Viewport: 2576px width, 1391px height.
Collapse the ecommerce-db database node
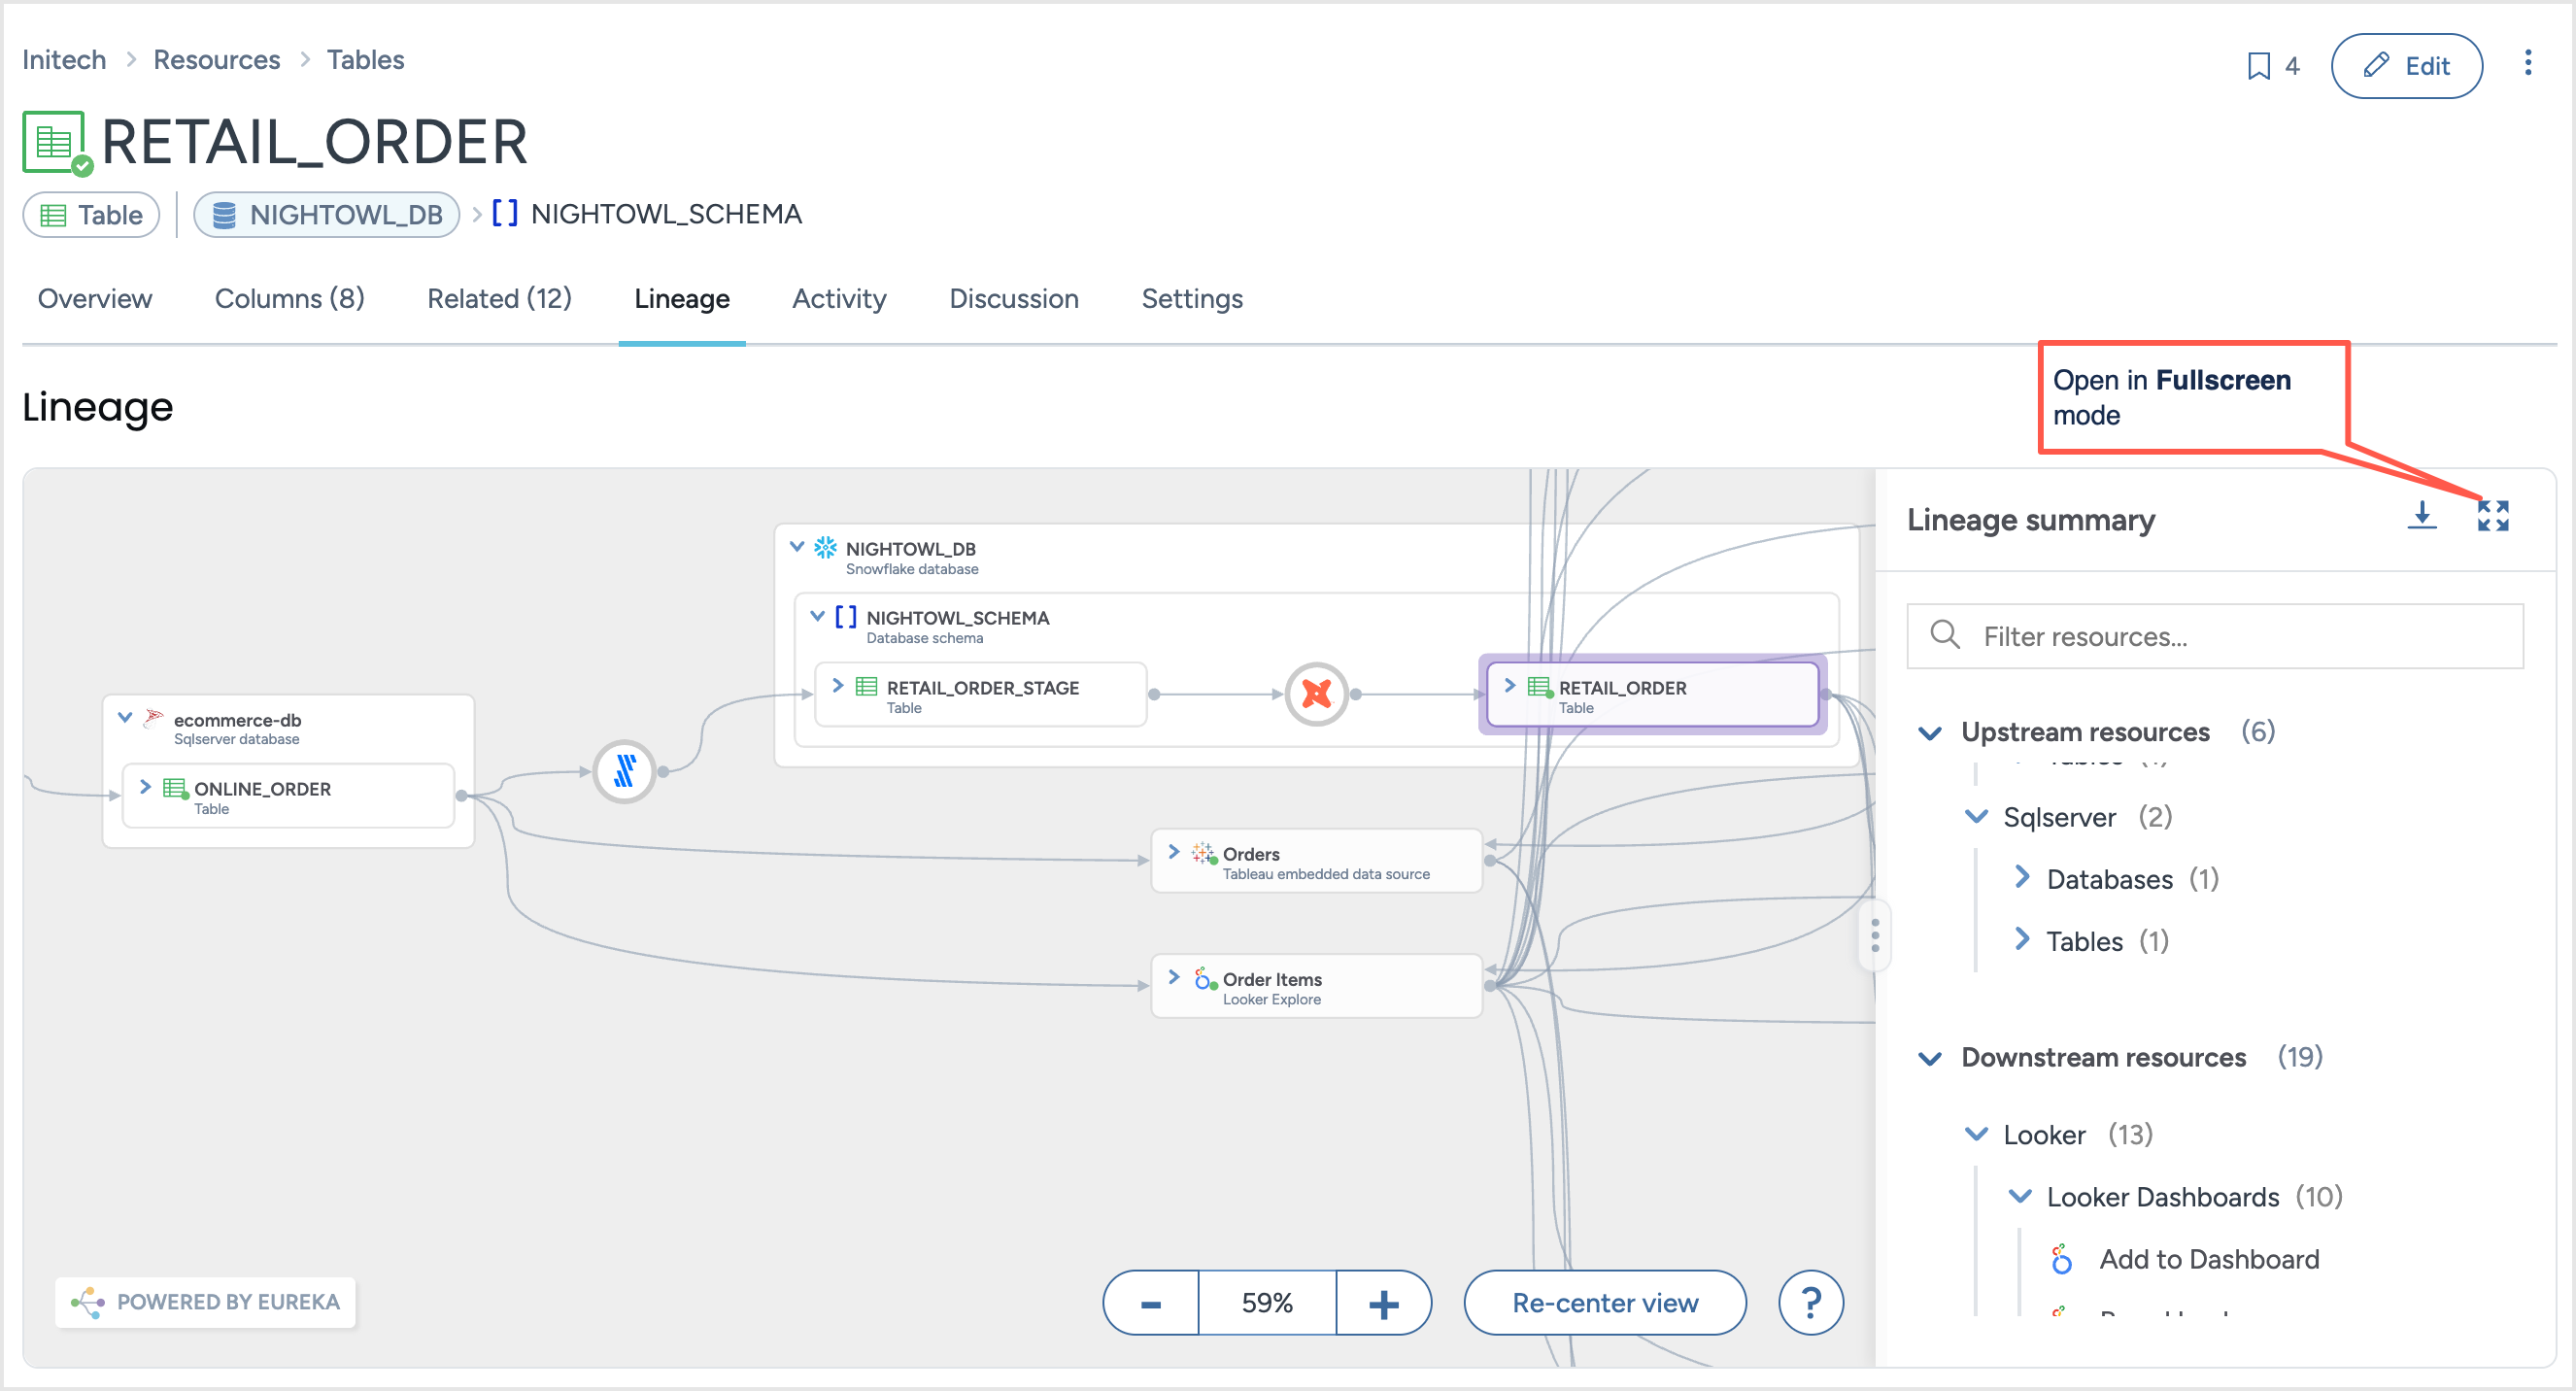125,717
